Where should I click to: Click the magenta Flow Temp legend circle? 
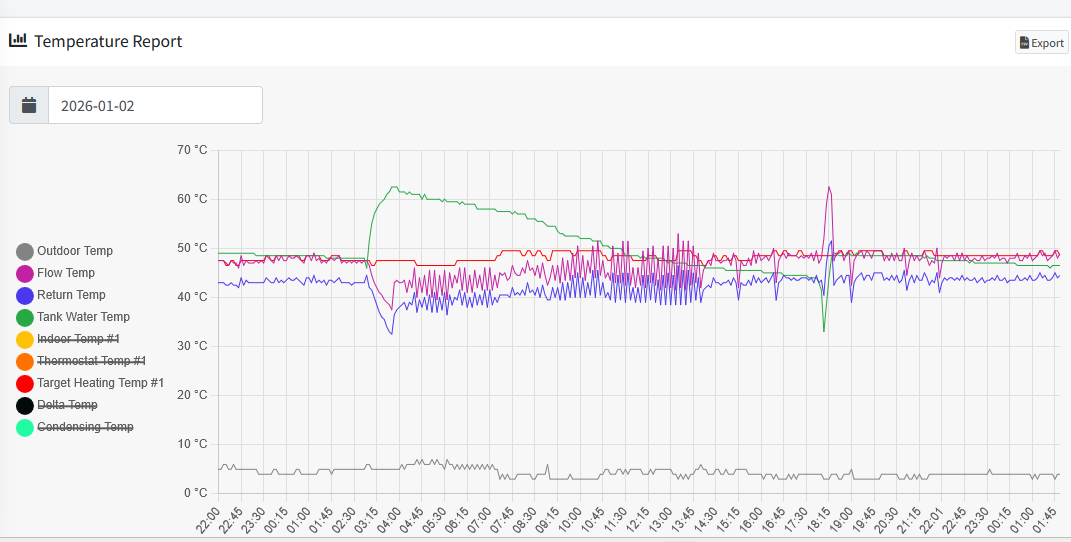coord(25,274)
